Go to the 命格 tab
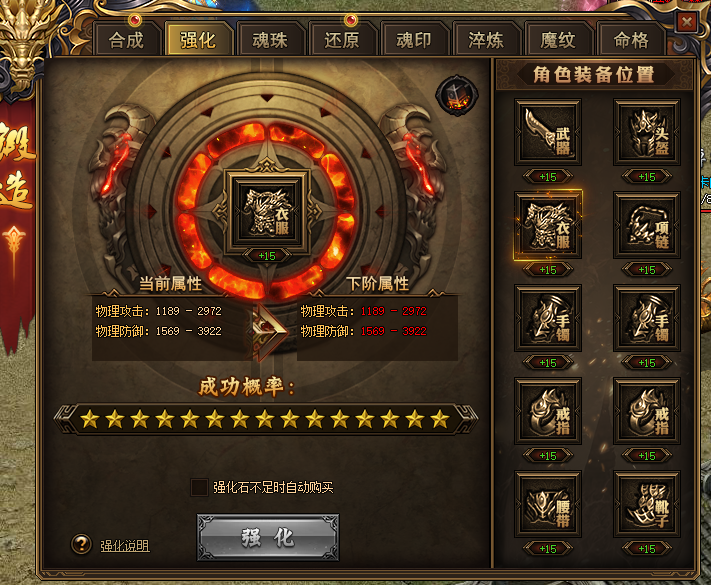Viewport: 711px width, 585px height. (631, 40)
